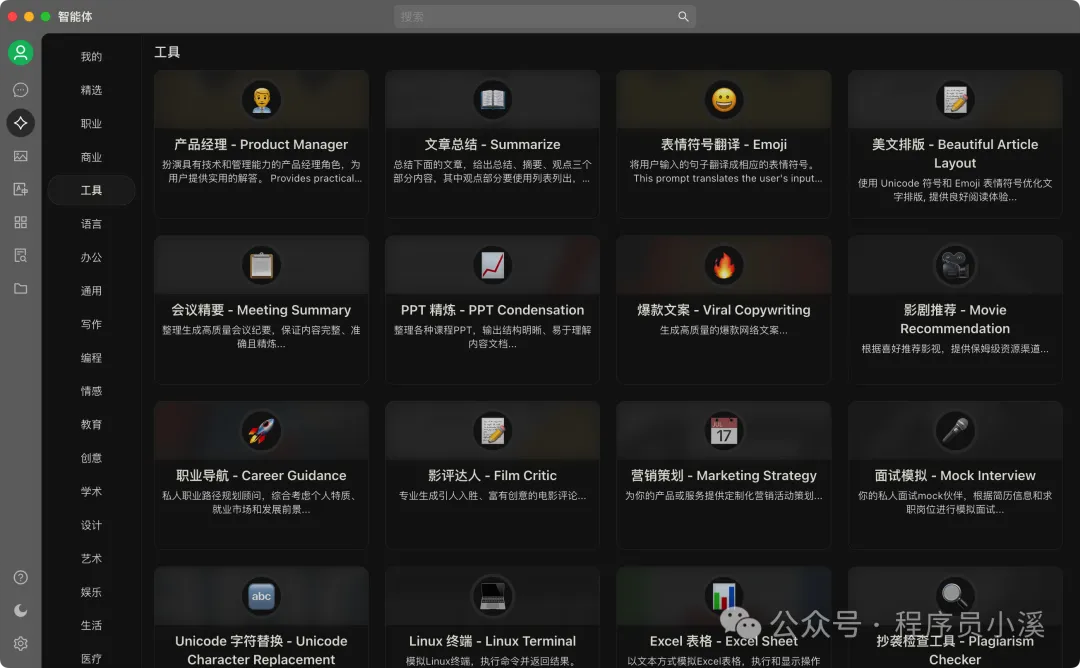Image resolution: width=1080 pixels, height=668 pixels.
Task: Open the translate document sidebar icon
Action: click(x=21, y=189)
